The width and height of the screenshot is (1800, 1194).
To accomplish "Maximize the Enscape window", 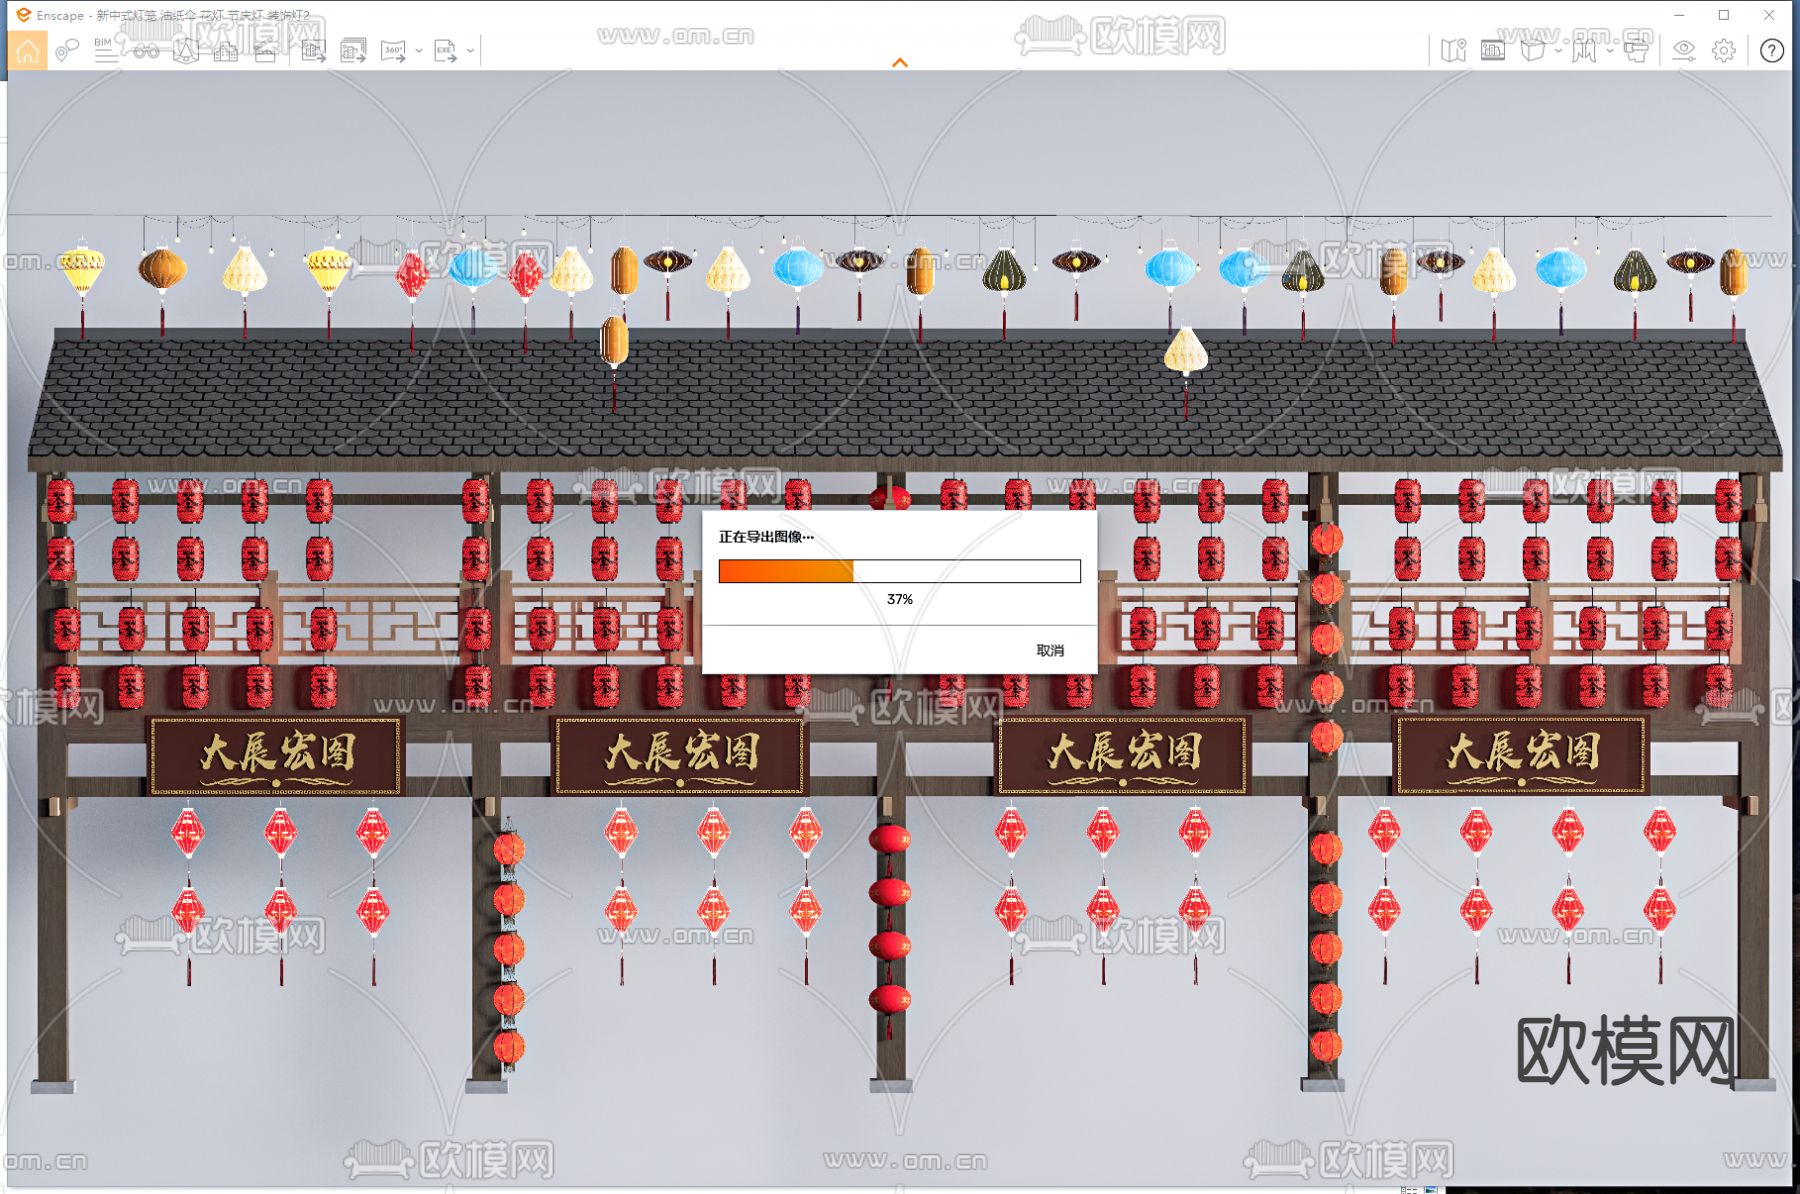I will 1724,15.
